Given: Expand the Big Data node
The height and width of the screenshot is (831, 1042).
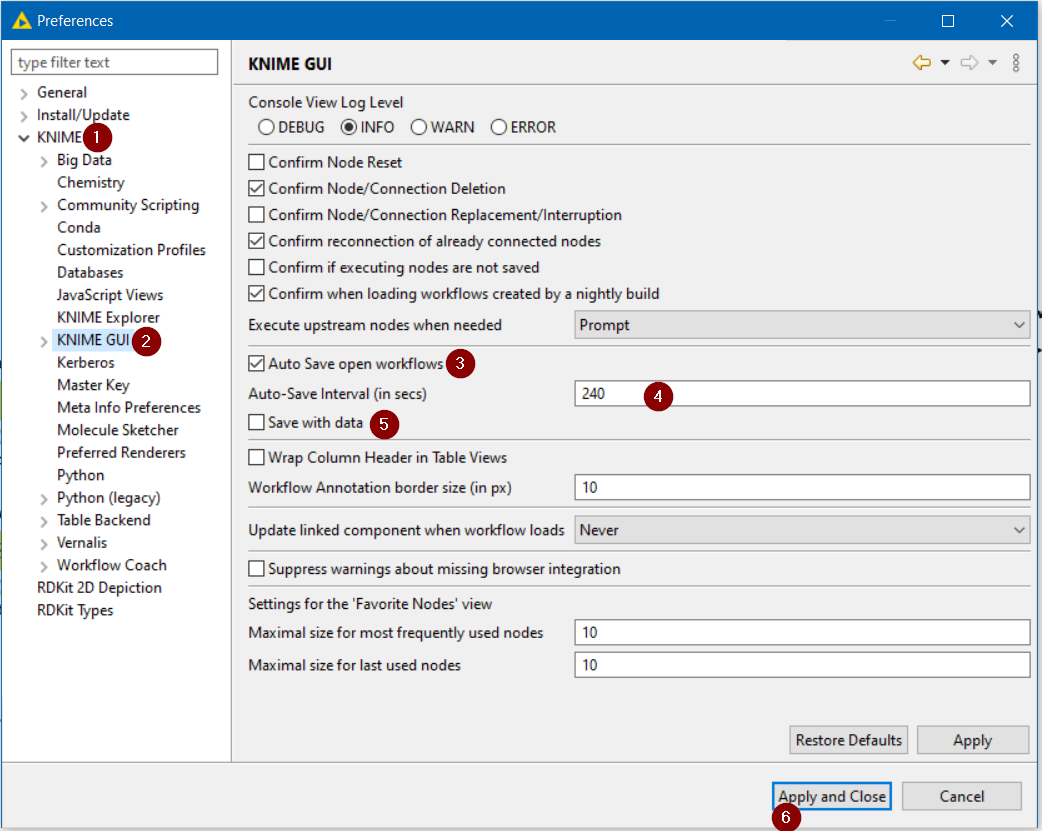Looking at the screenshot, I should 44,161.
